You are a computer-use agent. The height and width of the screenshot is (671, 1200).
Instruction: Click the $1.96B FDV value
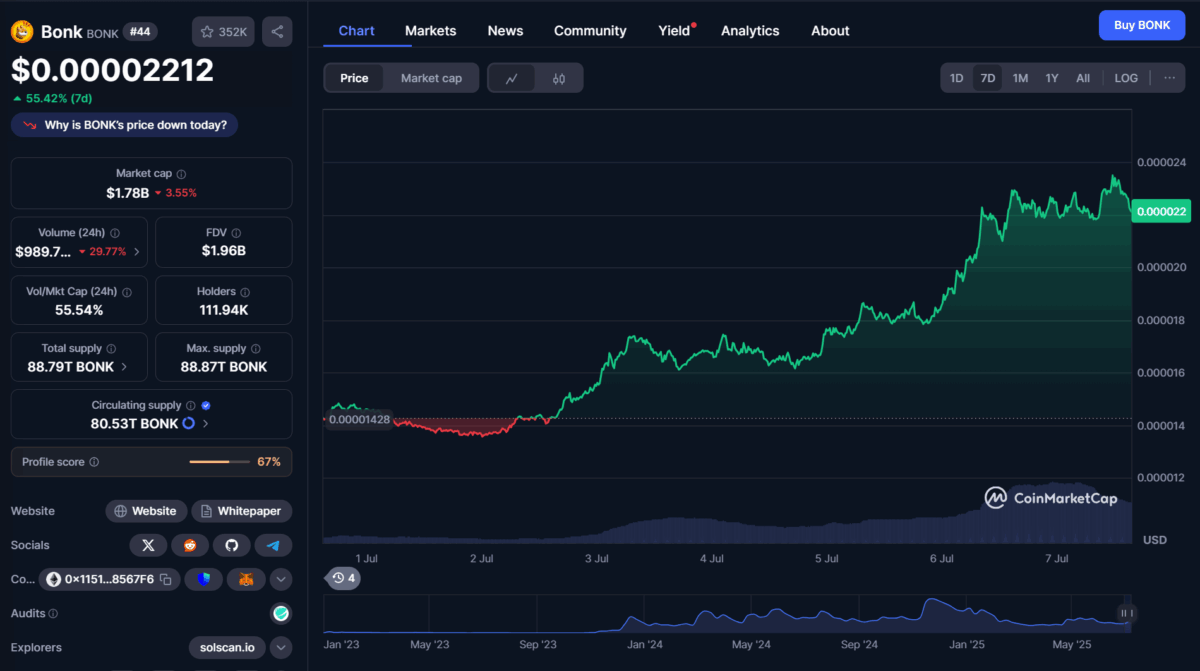coord(224,251)
